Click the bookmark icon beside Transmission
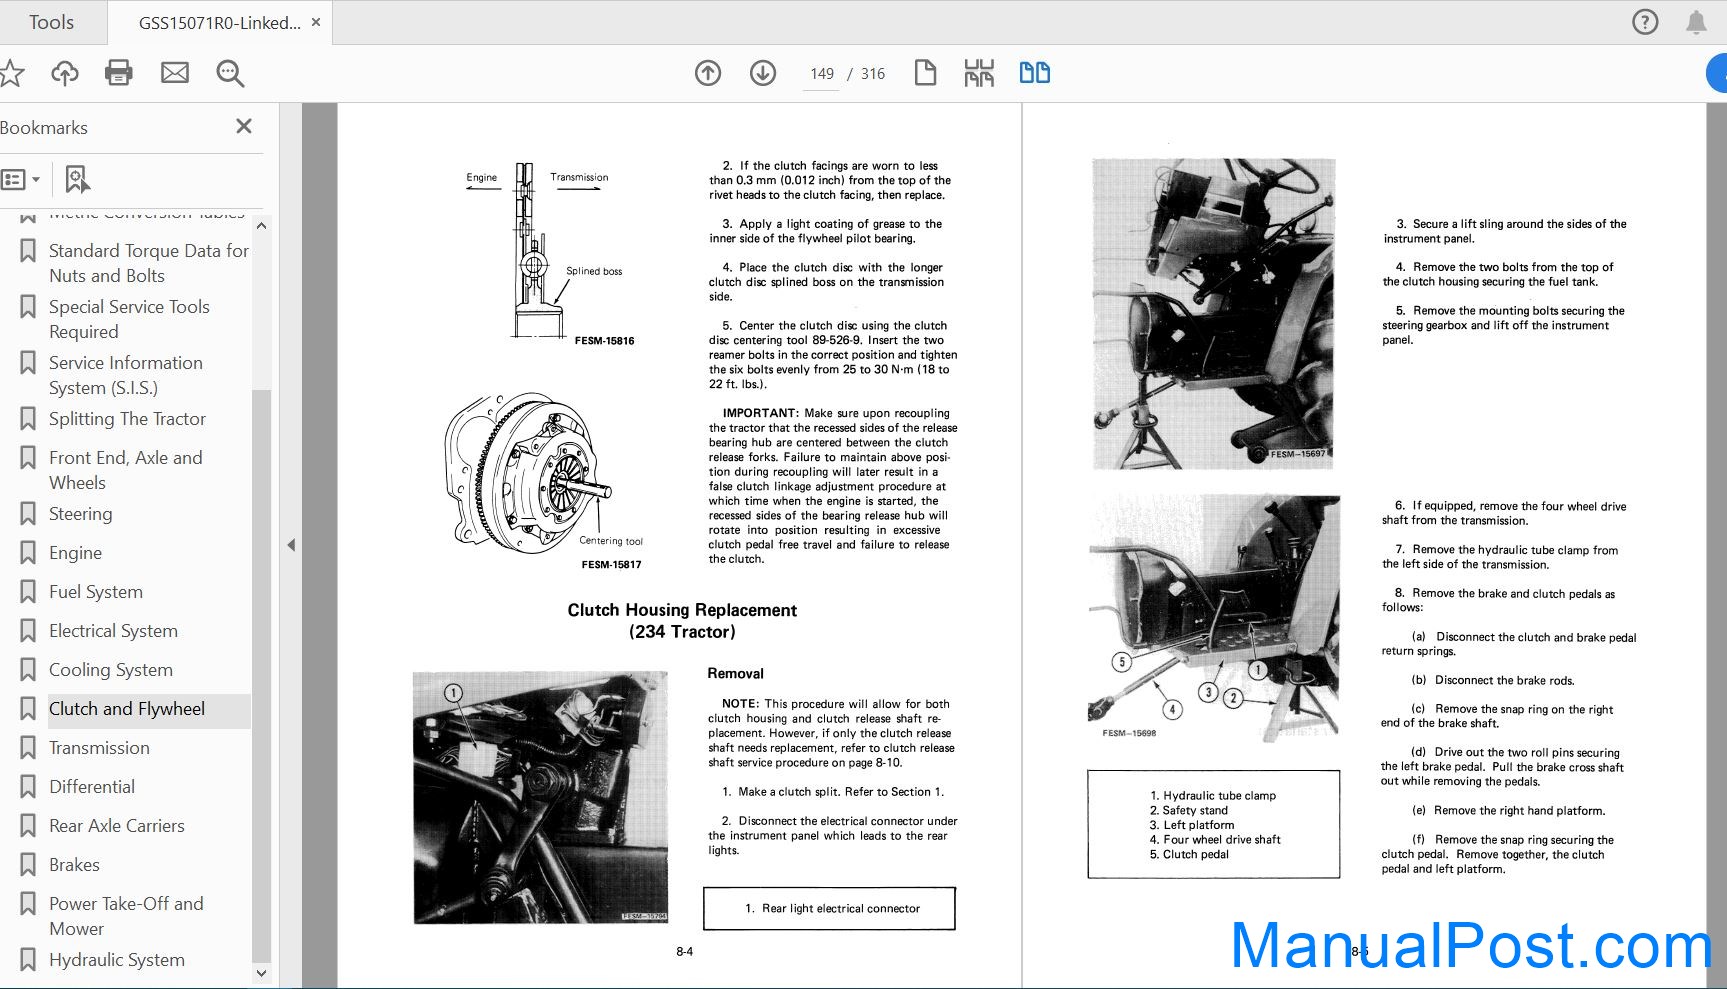 pyautogui.click(x=28, y=747)
